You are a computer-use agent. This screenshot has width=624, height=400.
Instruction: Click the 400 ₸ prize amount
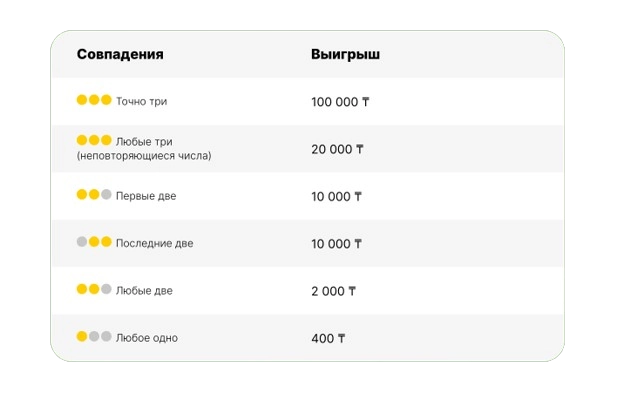pyautogui.click(x=328, y=338)
